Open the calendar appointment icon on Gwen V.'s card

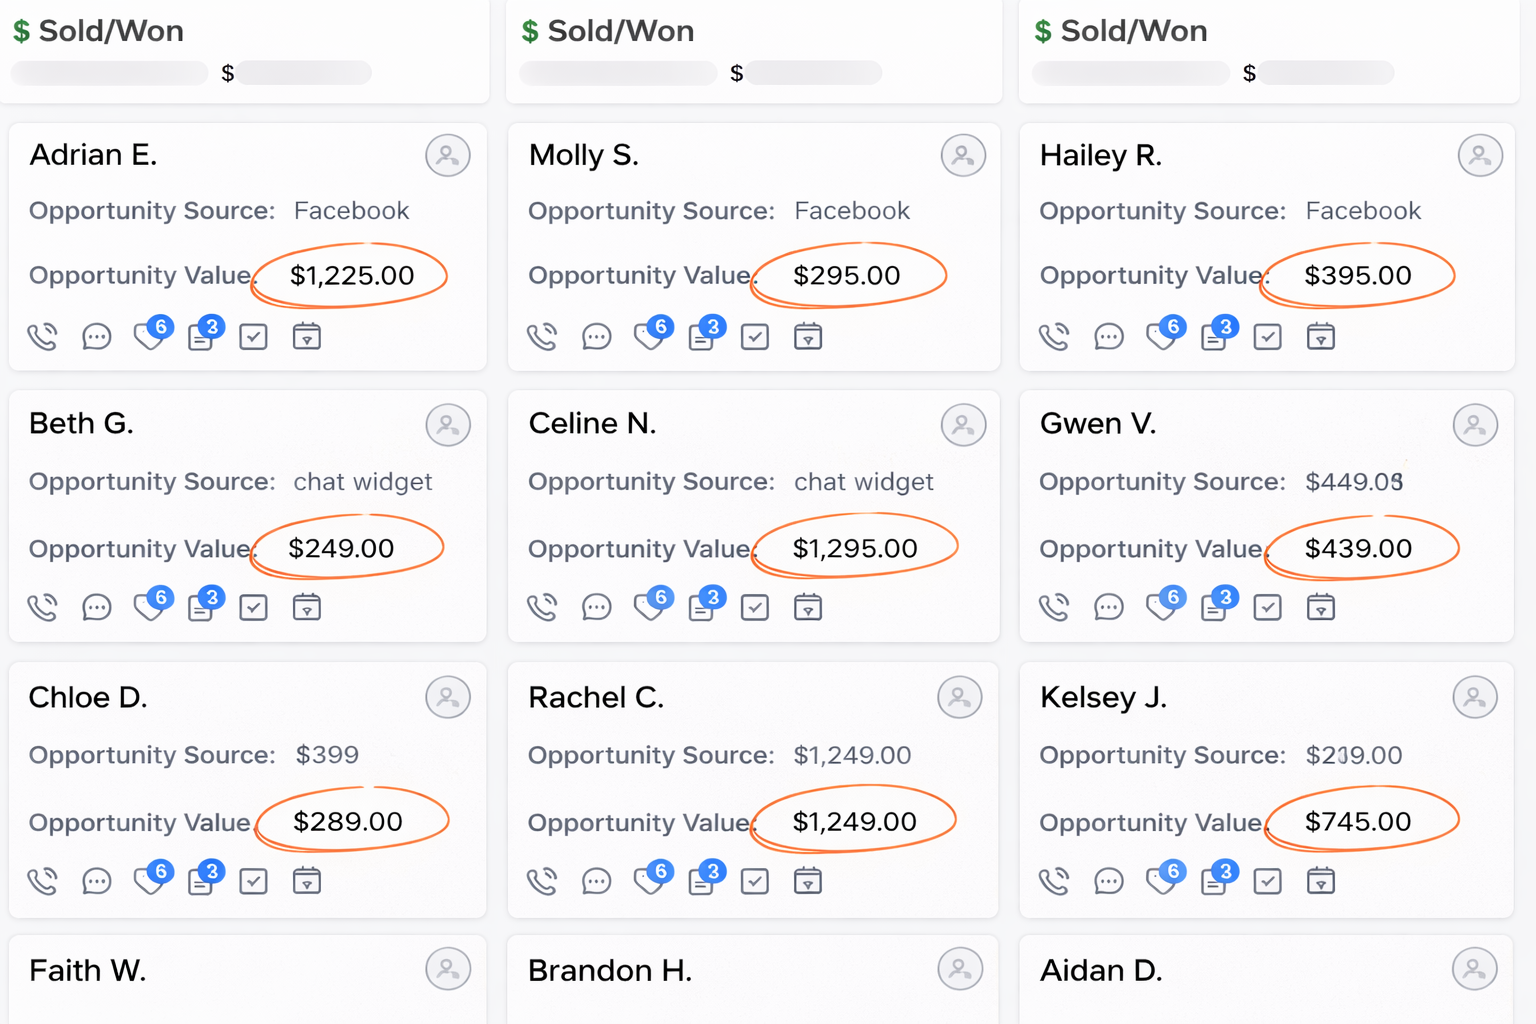tap(1320, 607)
